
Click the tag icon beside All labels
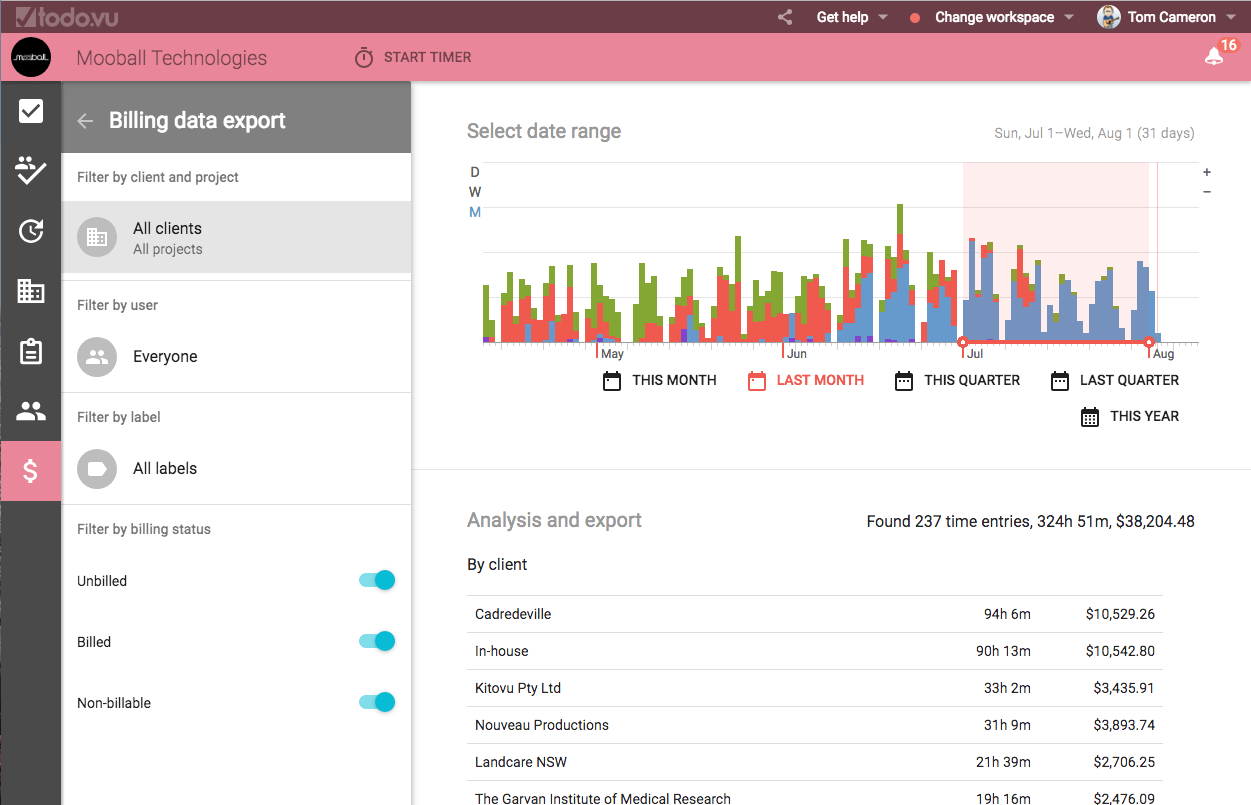click(x=97, y=469)
